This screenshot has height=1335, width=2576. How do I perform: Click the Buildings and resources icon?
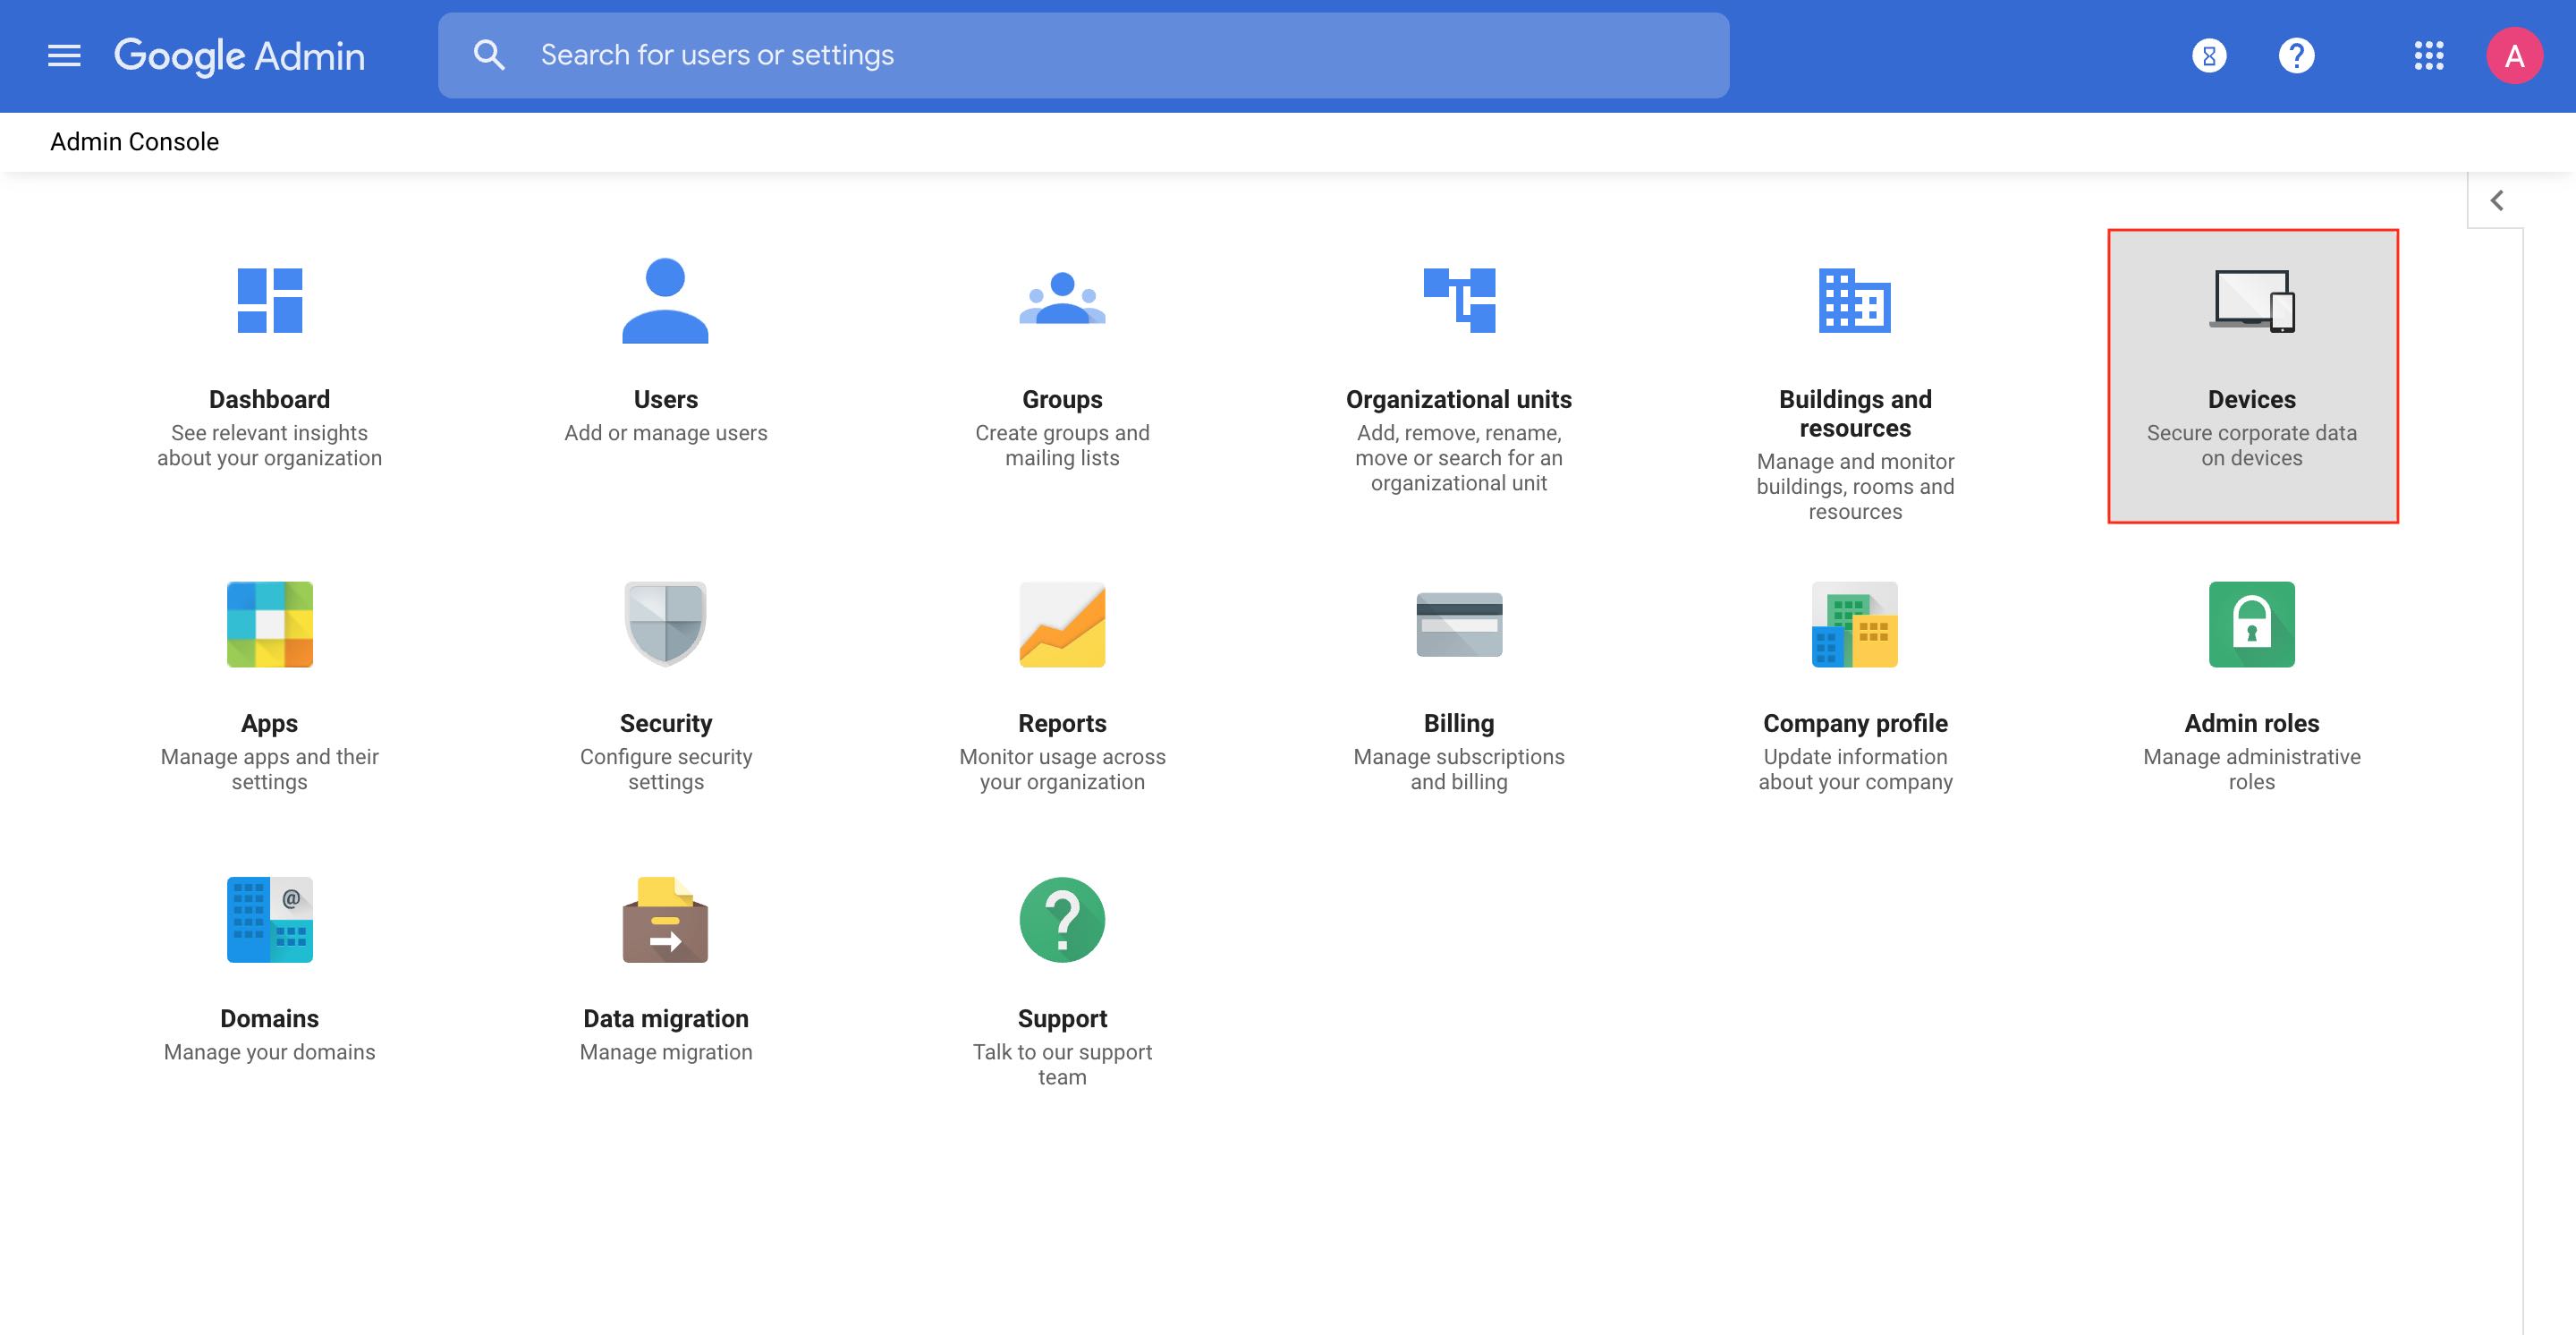(1855, 300)
